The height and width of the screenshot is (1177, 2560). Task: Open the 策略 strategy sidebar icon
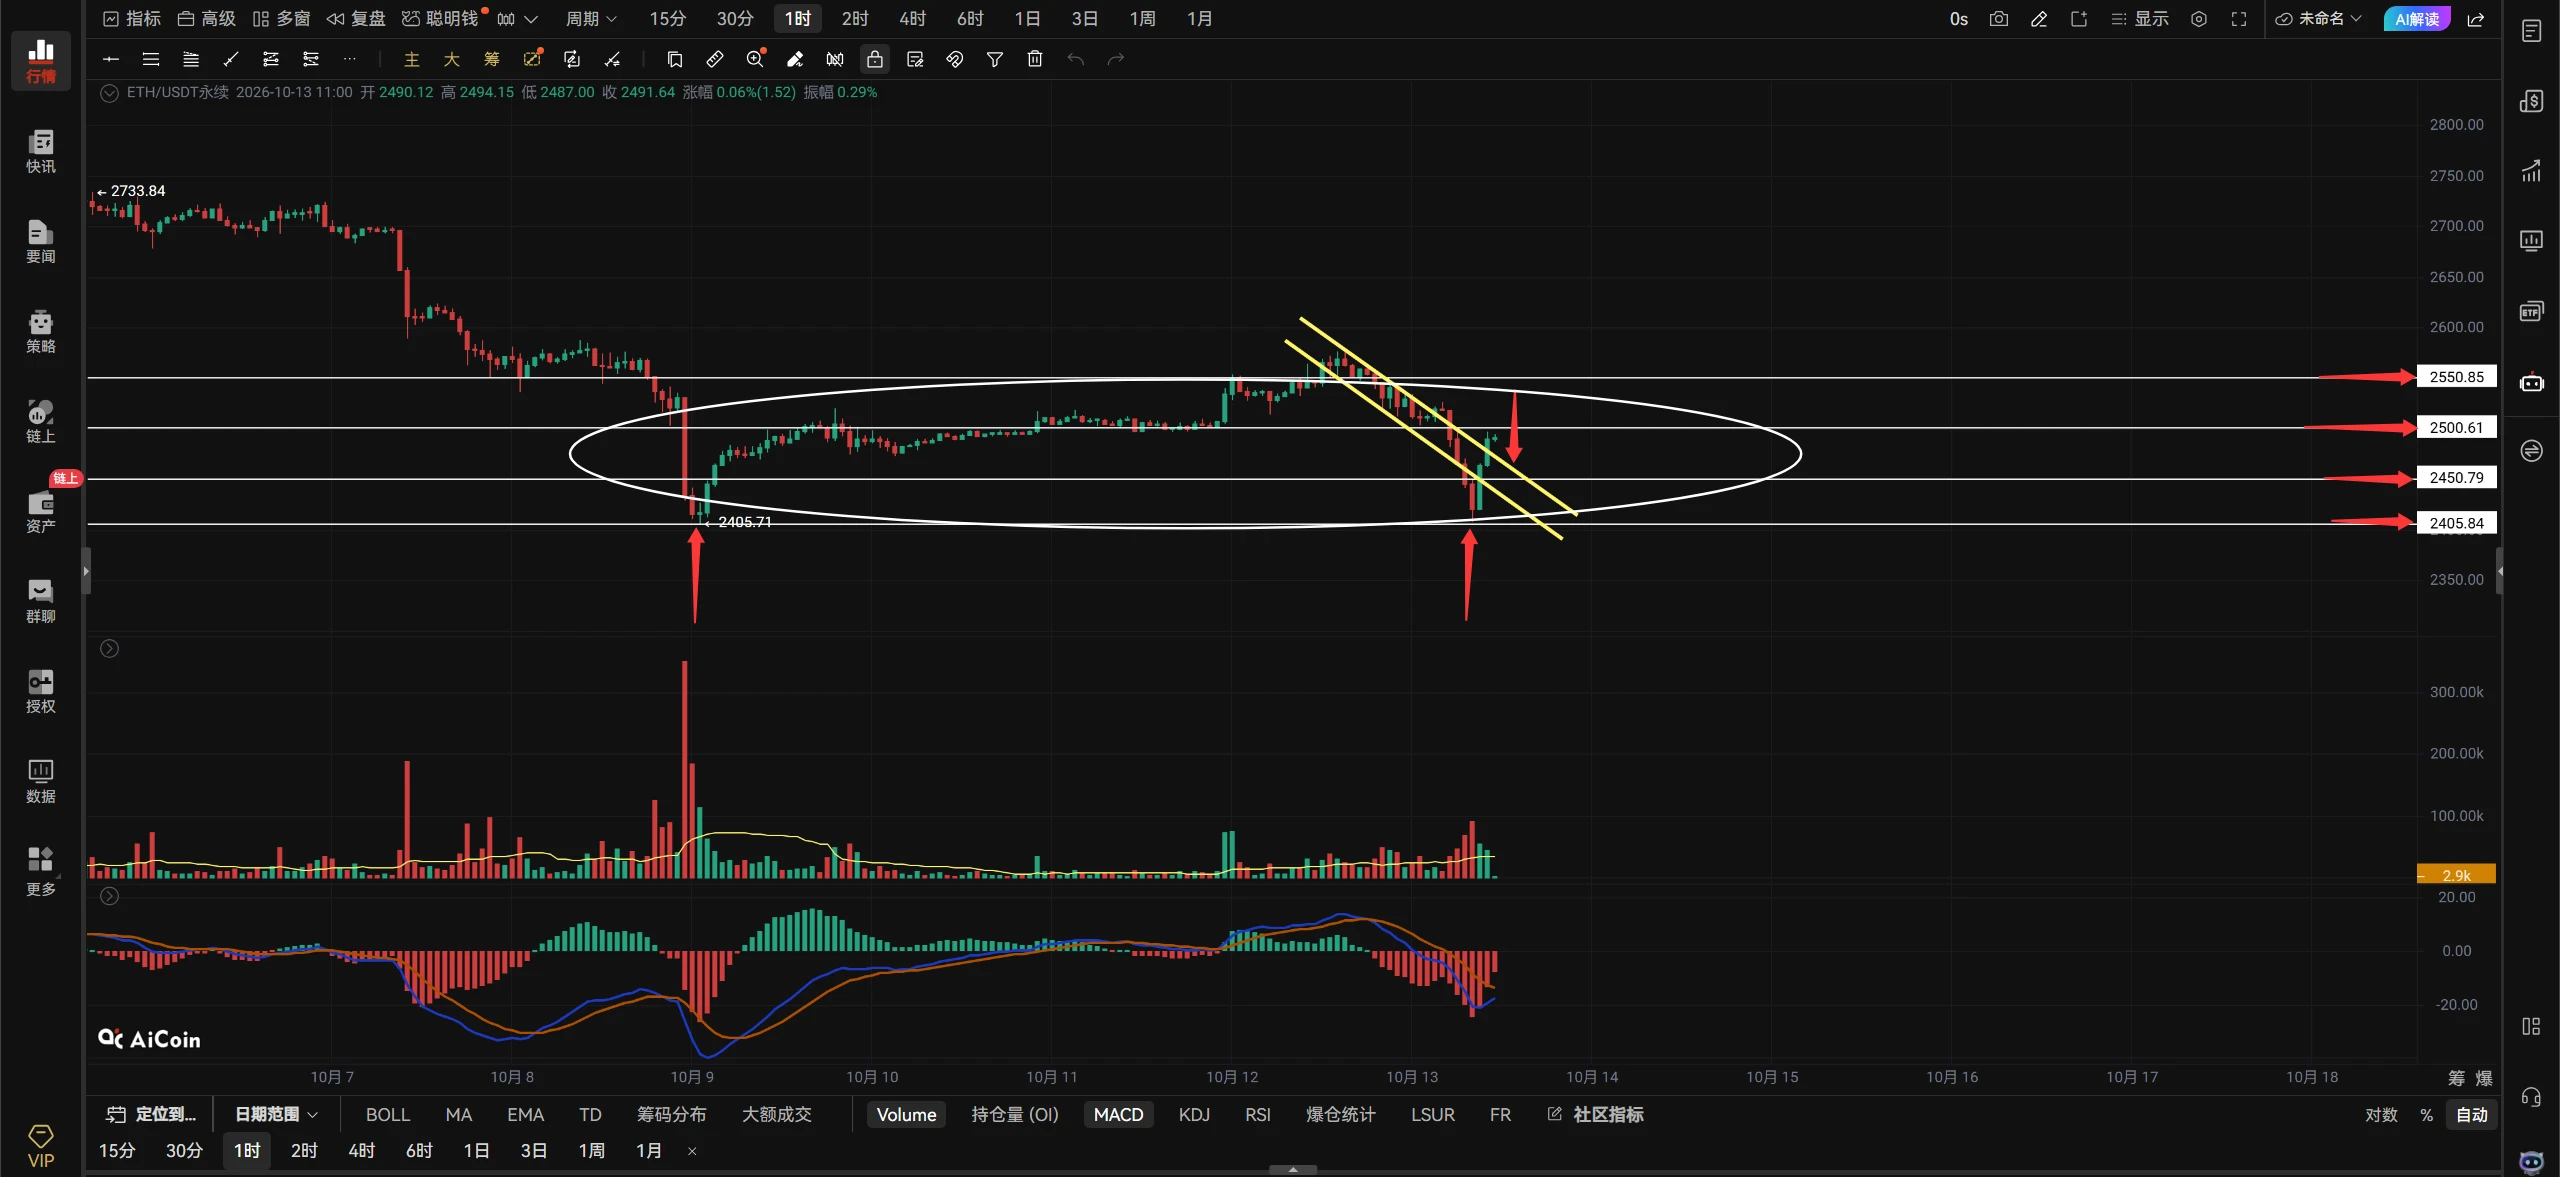[x=40, y=331]
